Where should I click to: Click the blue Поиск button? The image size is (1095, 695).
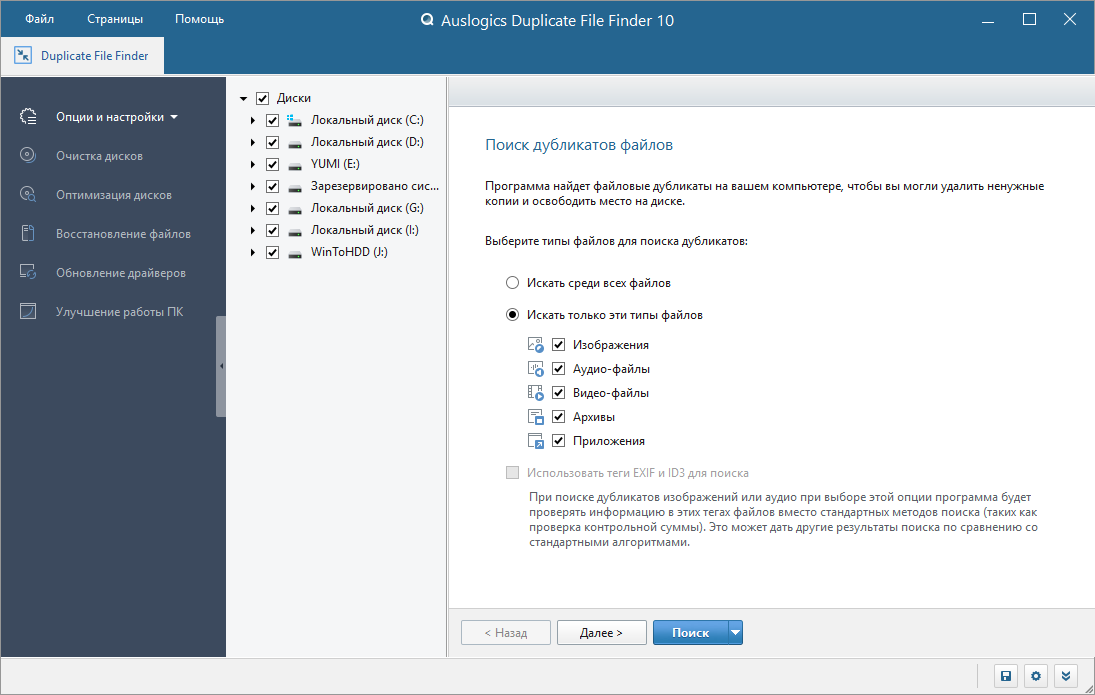click(x=691, y=632)
